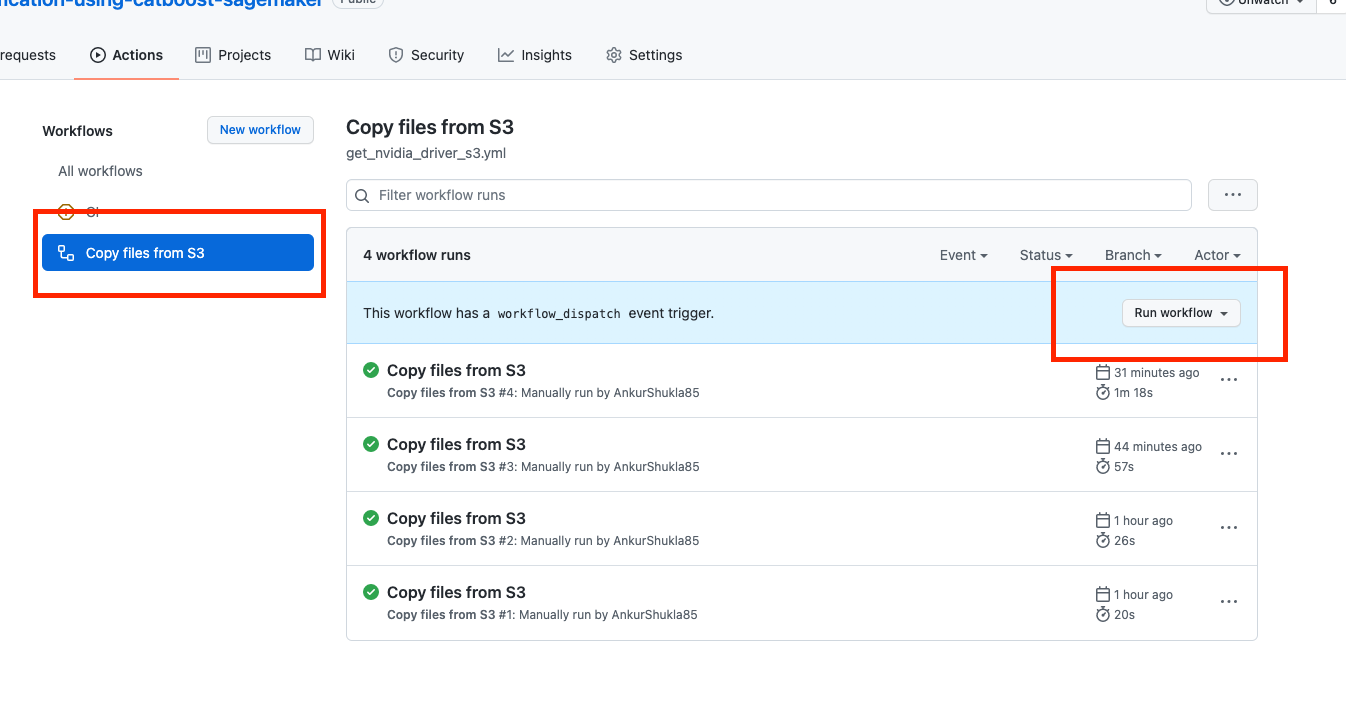Open the Event filter dropdown
1346x703 pixels.
(x=963, y=255)
